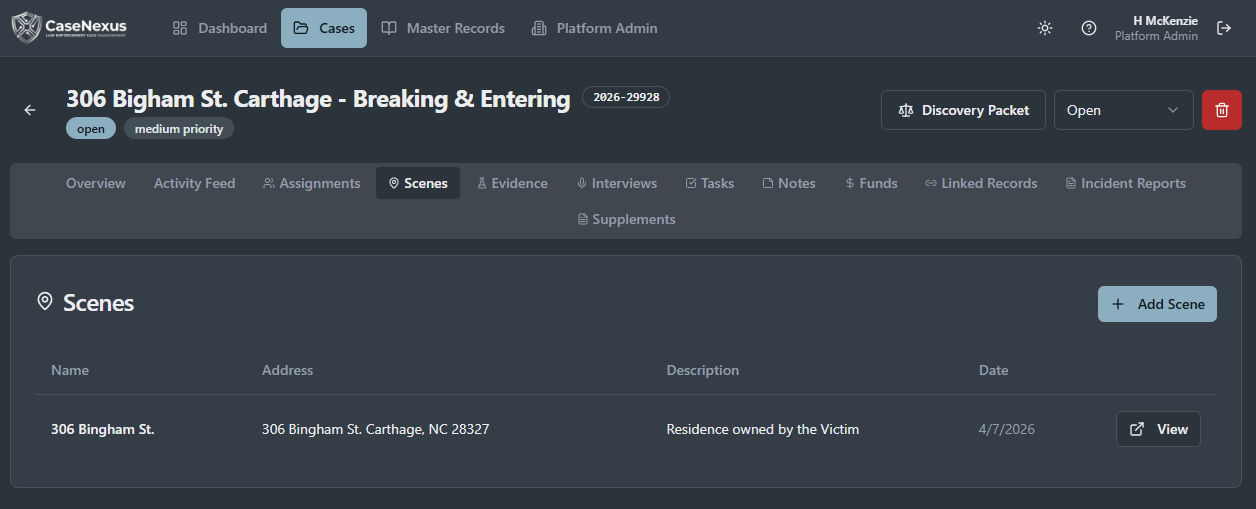Open Master Records in top navigation
This screenshot has height=509, width=1256.
[x=443, y=28]
